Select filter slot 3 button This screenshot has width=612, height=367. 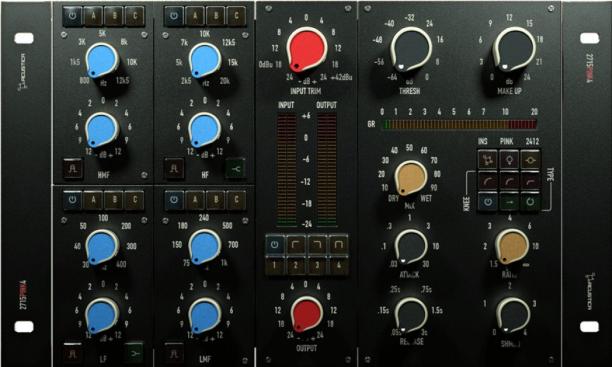317,265
